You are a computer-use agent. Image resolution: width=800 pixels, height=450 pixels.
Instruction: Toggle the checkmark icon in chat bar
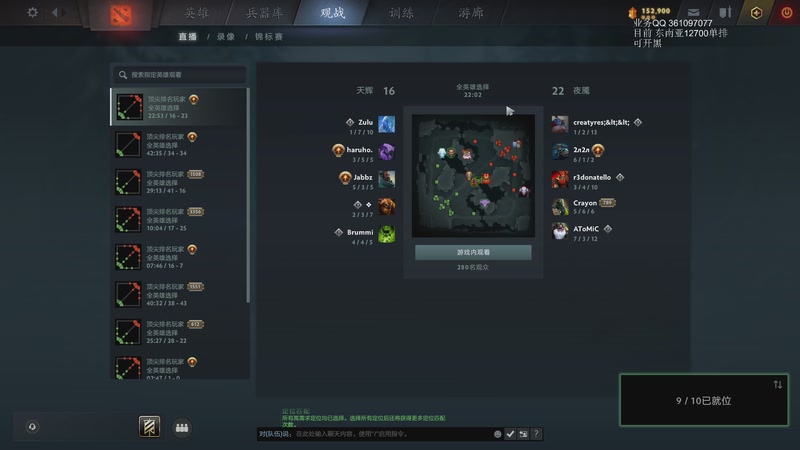[510, 434]
